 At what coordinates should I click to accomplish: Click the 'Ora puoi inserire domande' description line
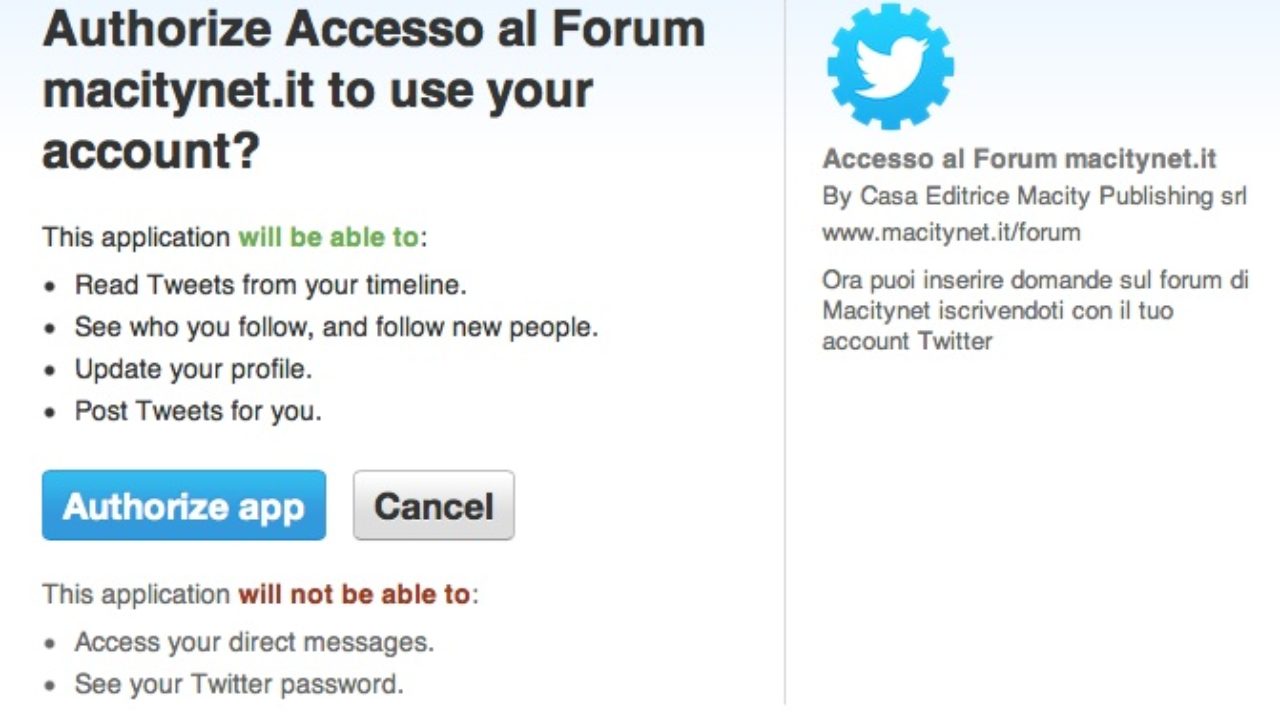tap(1035, 280)
